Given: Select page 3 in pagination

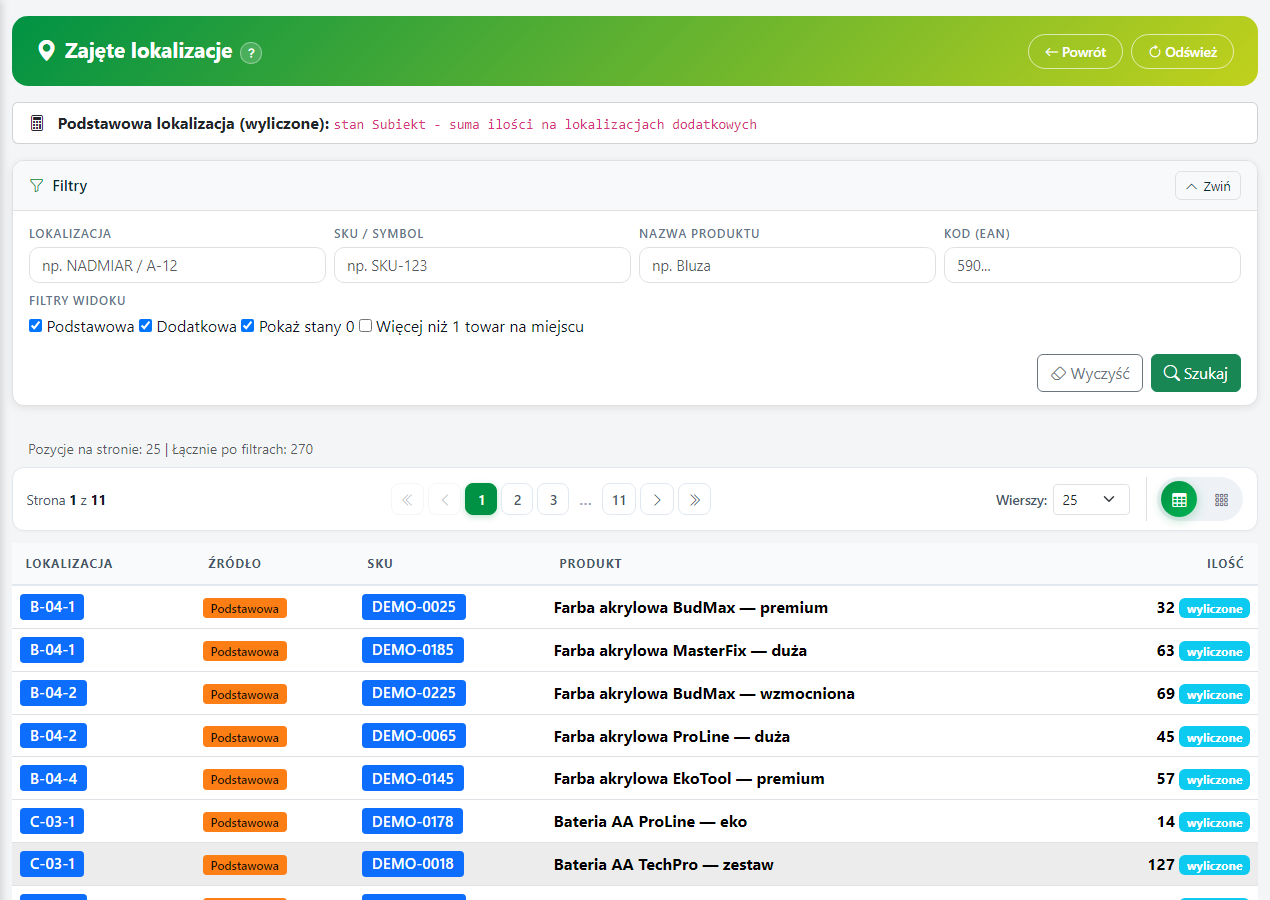Looking at the screenshot, I should click(553, 500).
